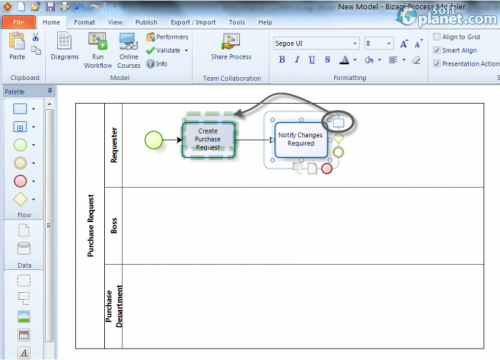Select the End Event red circle in Palette

click(20, 181)
